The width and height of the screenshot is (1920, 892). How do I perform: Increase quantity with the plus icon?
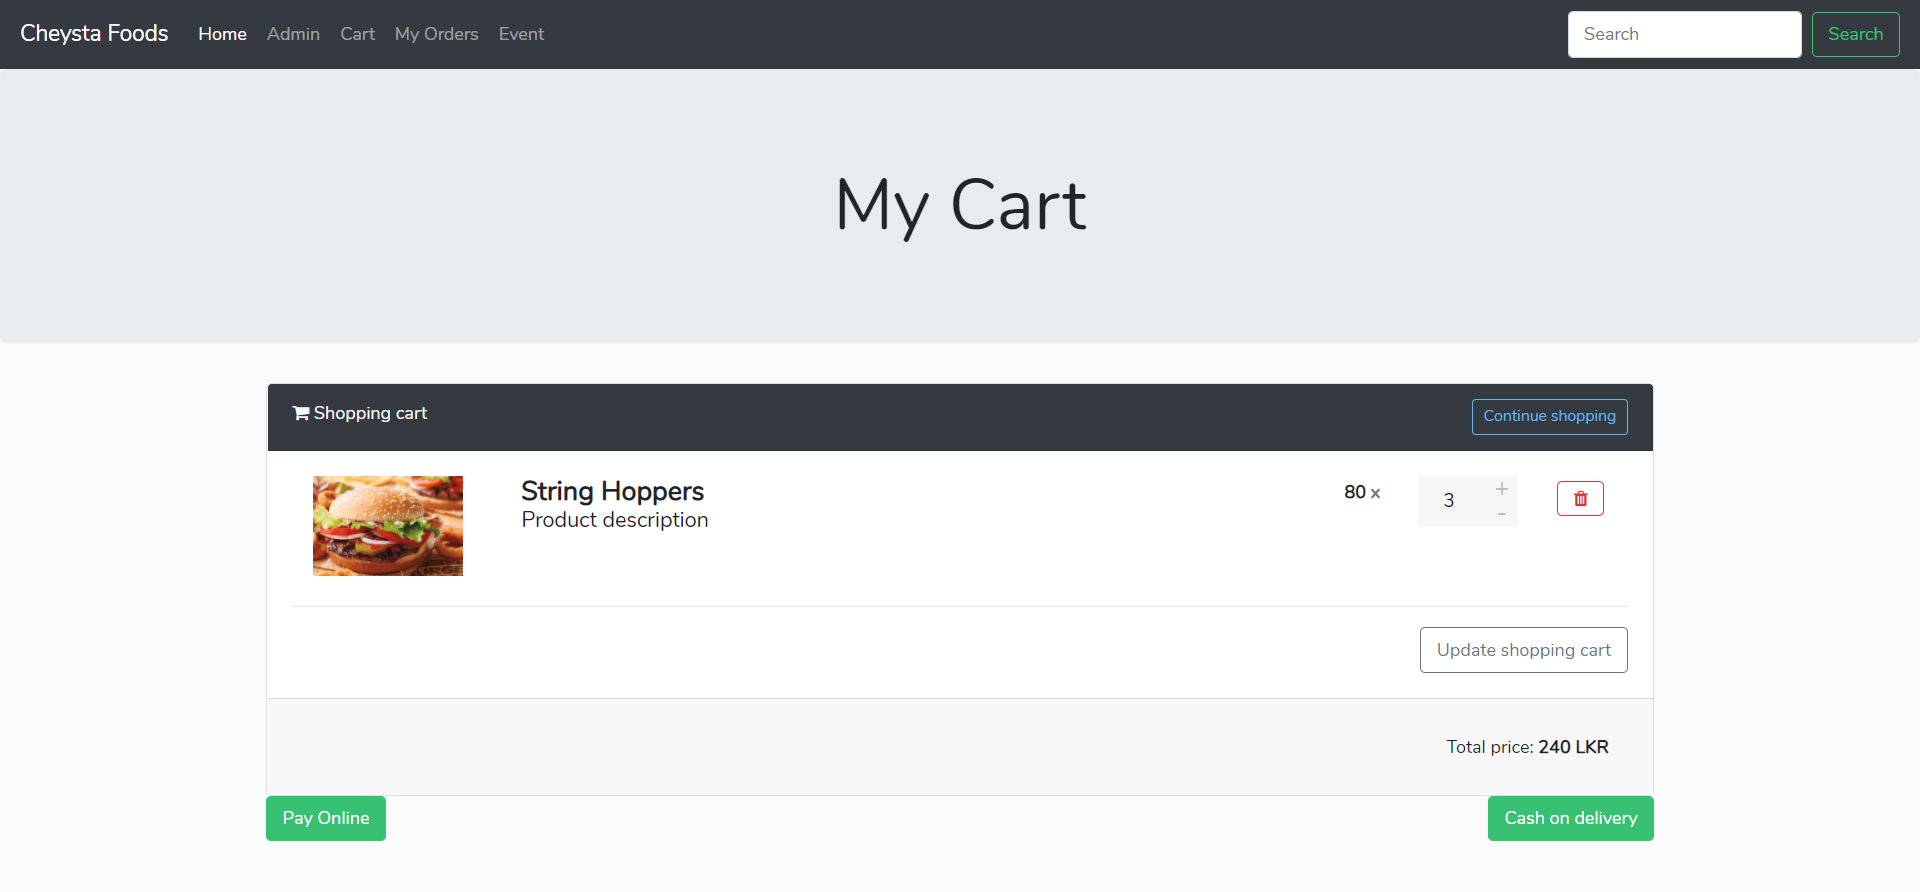1502,489
